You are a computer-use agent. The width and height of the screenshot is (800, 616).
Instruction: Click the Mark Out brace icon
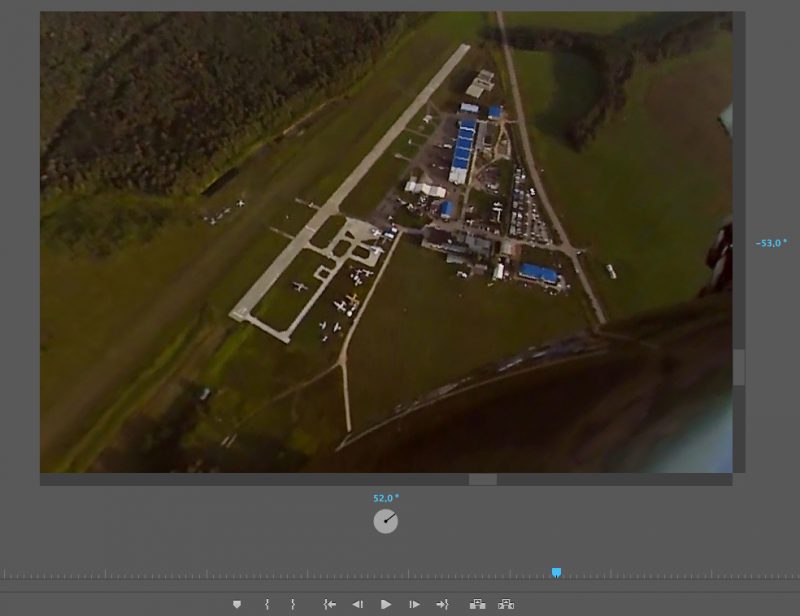tap(293, 604)
